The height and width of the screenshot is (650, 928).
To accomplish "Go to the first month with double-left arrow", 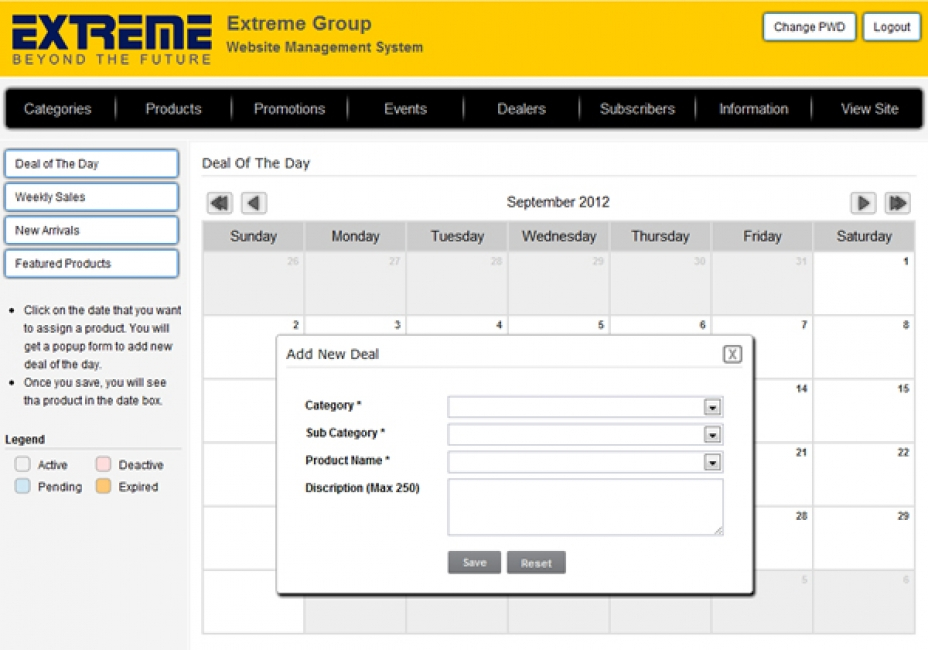I will tap(220, 203).
